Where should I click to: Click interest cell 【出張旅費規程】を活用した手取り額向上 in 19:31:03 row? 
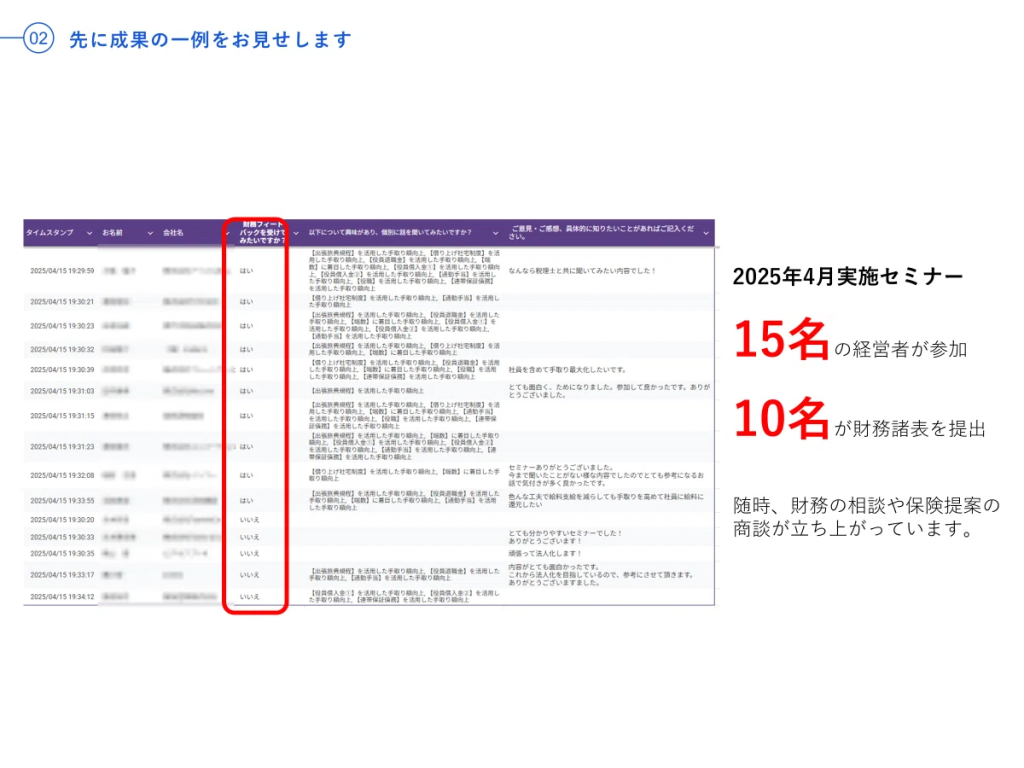tap(366, 391)
